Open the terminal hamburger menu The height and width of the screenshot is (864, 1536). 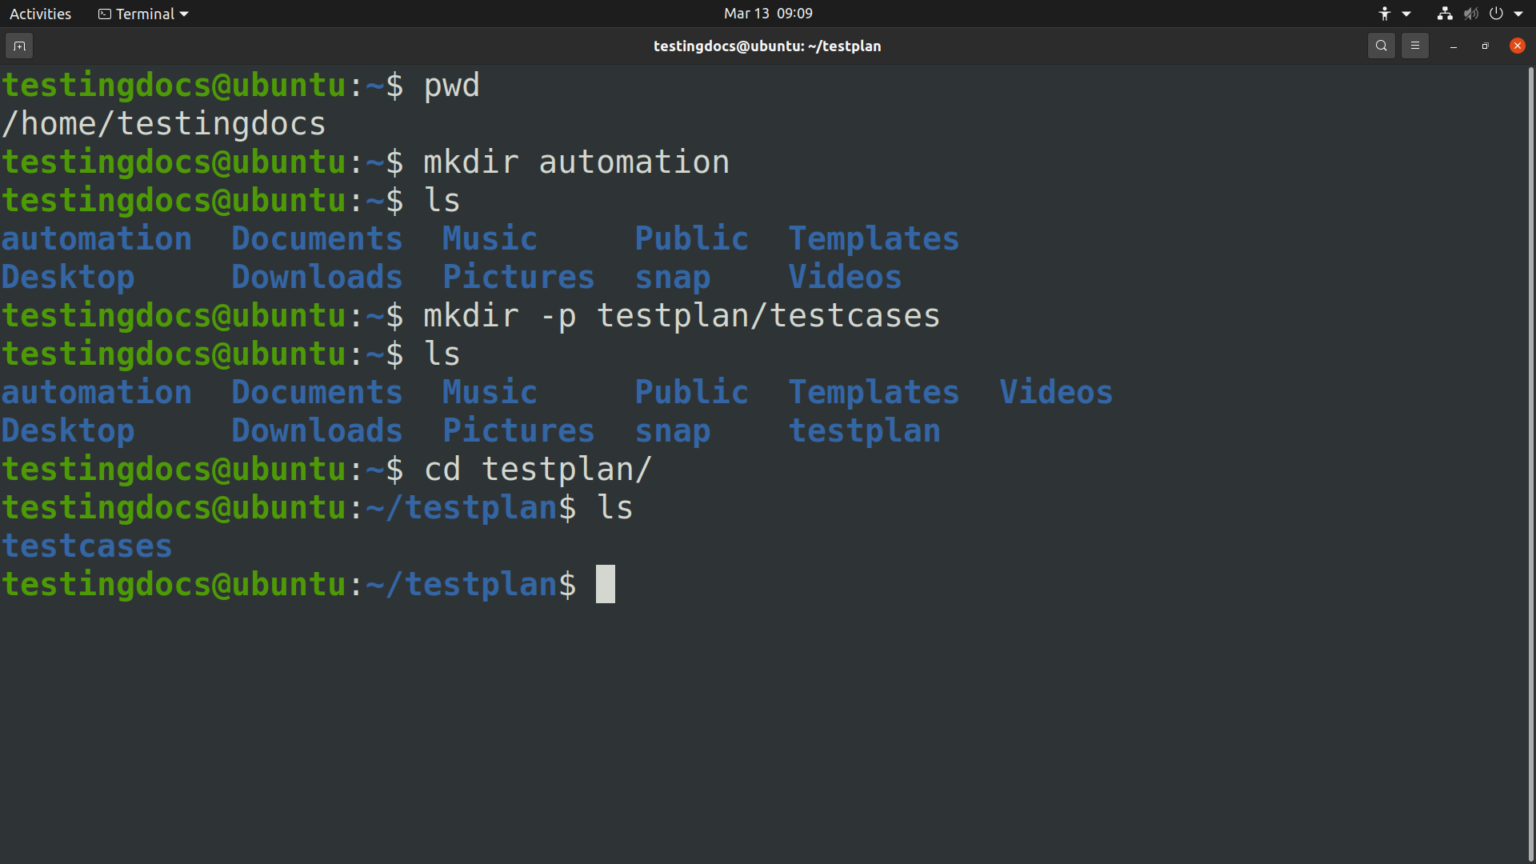tap(1415, 46)
